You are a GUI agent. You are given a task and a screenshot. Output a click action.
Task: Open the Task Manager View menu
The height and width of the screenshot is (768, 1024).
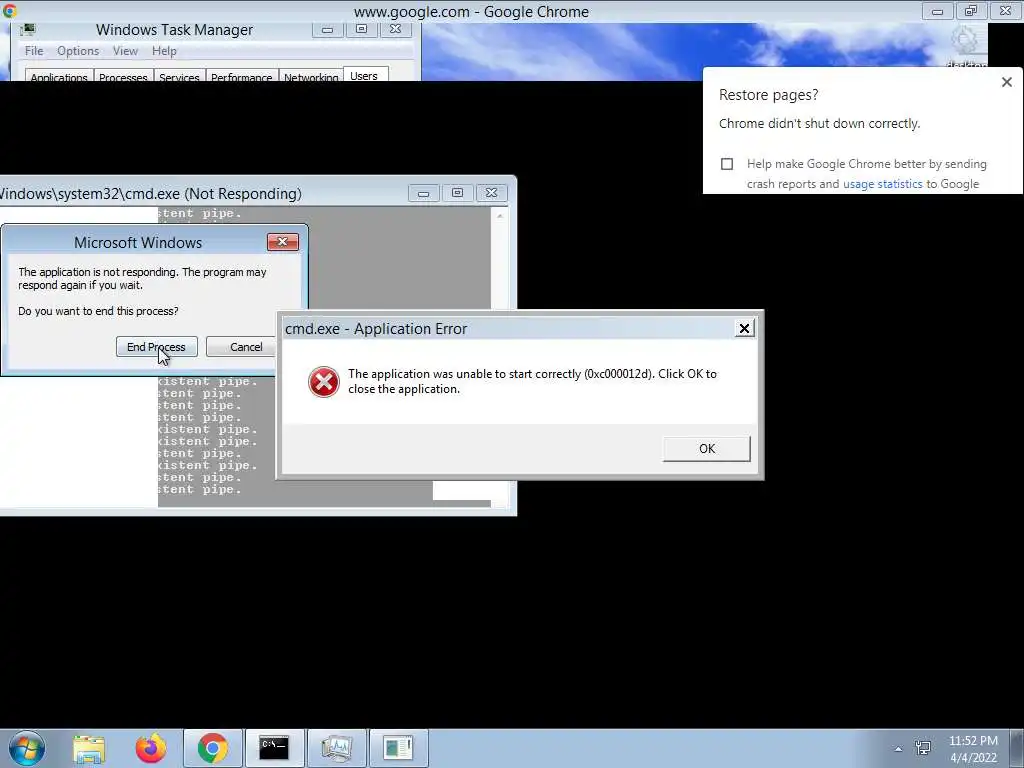[x=125, y=51]
